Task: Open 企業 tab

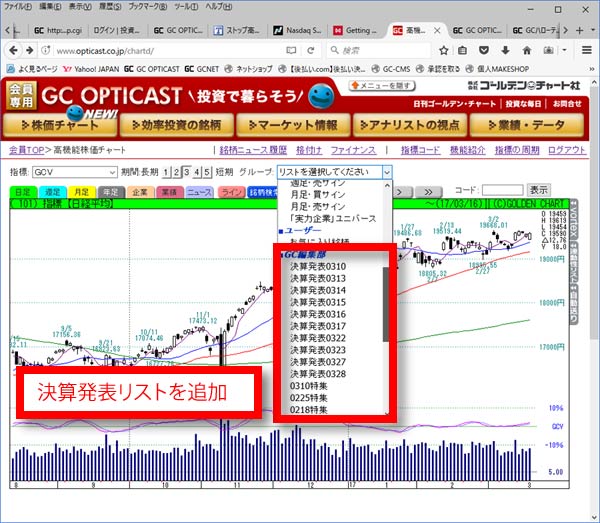Action: point(140,192)
